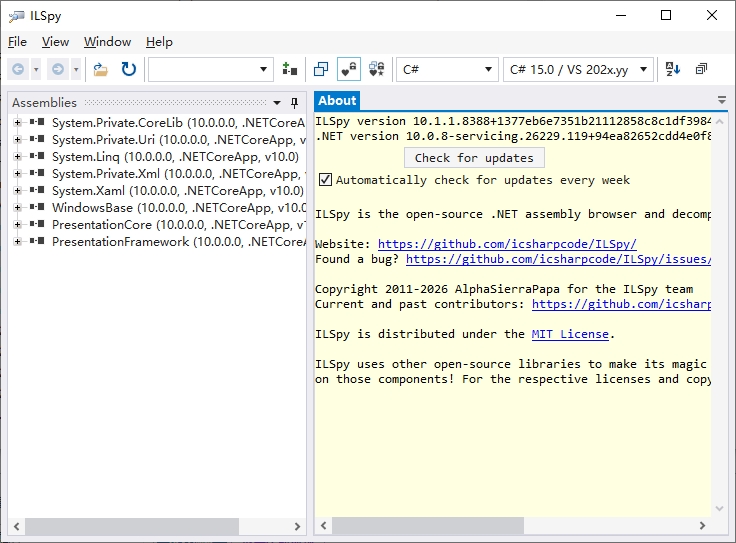This screenshot has width=736, height=543.
Task: Select the System.Linq tree row text
Action: pos(175,157)
